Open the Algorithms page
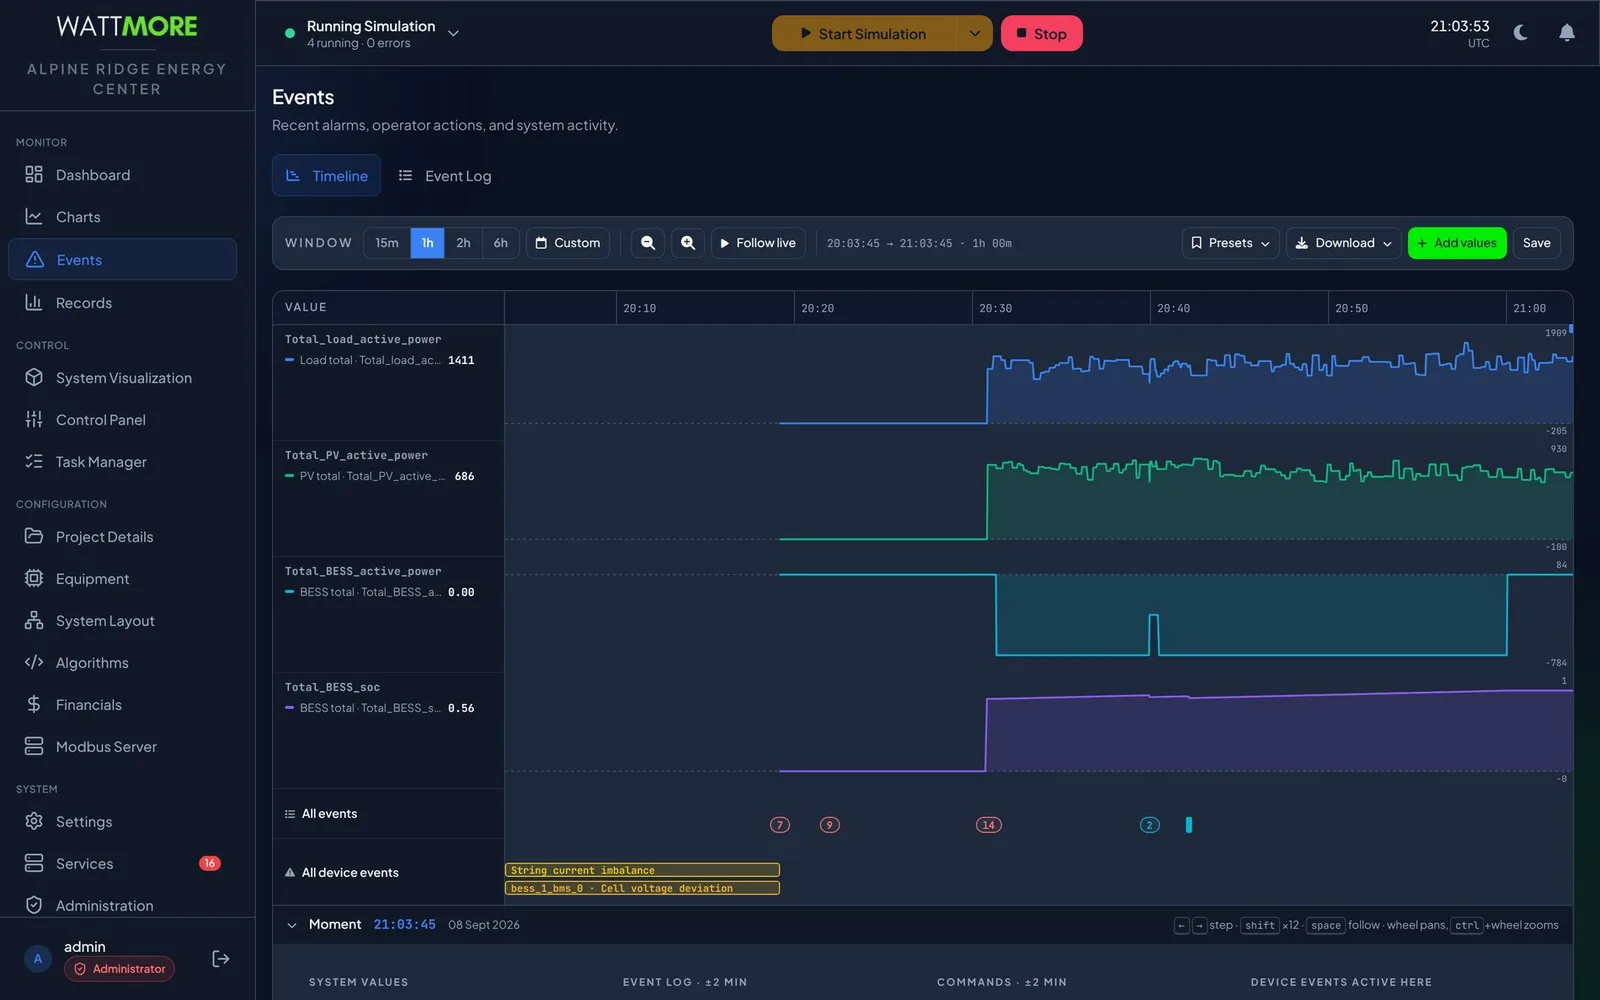The height and width of the screenshot is (1000, 1600). tap(122, 663)
